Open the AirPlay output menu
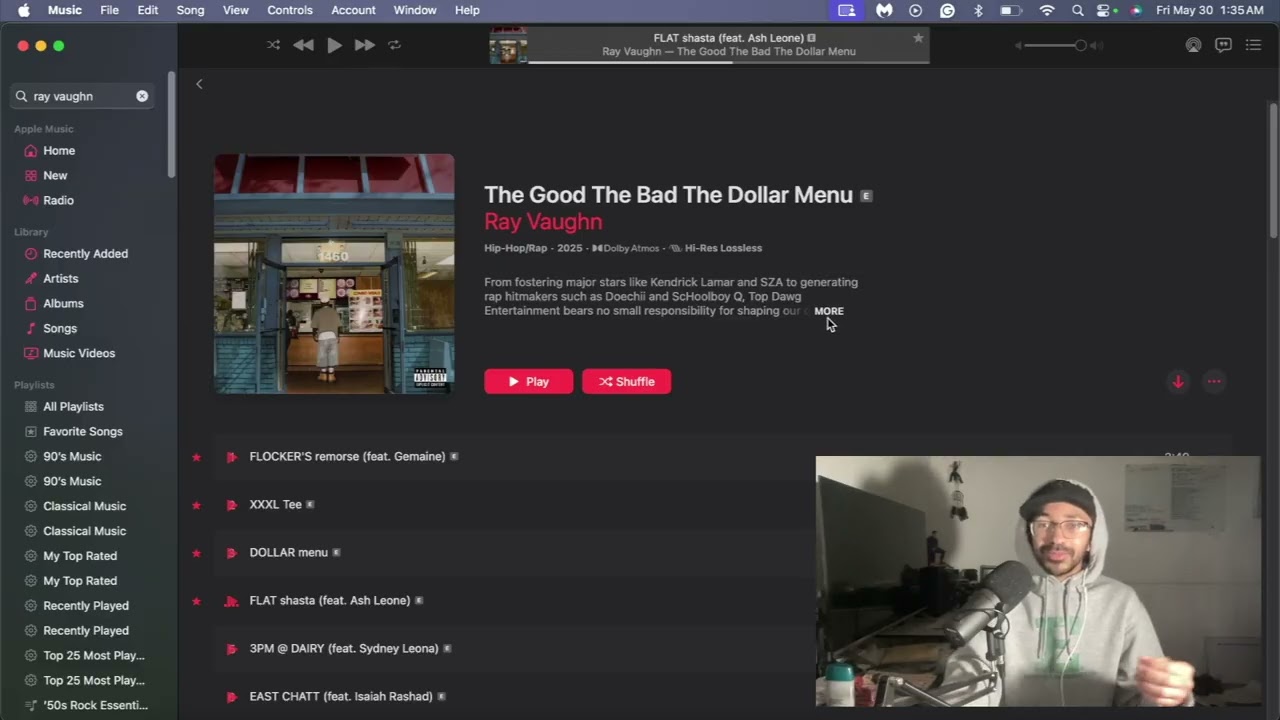Image resolution: width=1280 pixels, height=720 pixels. tap(1193, 45)
